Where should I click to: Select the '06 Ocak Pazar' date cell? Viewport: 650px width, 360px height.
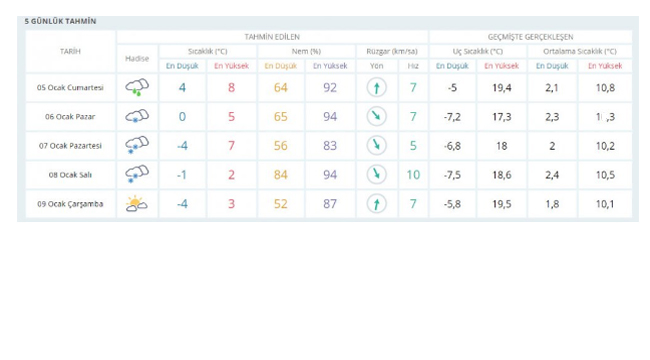coord(70,117)
